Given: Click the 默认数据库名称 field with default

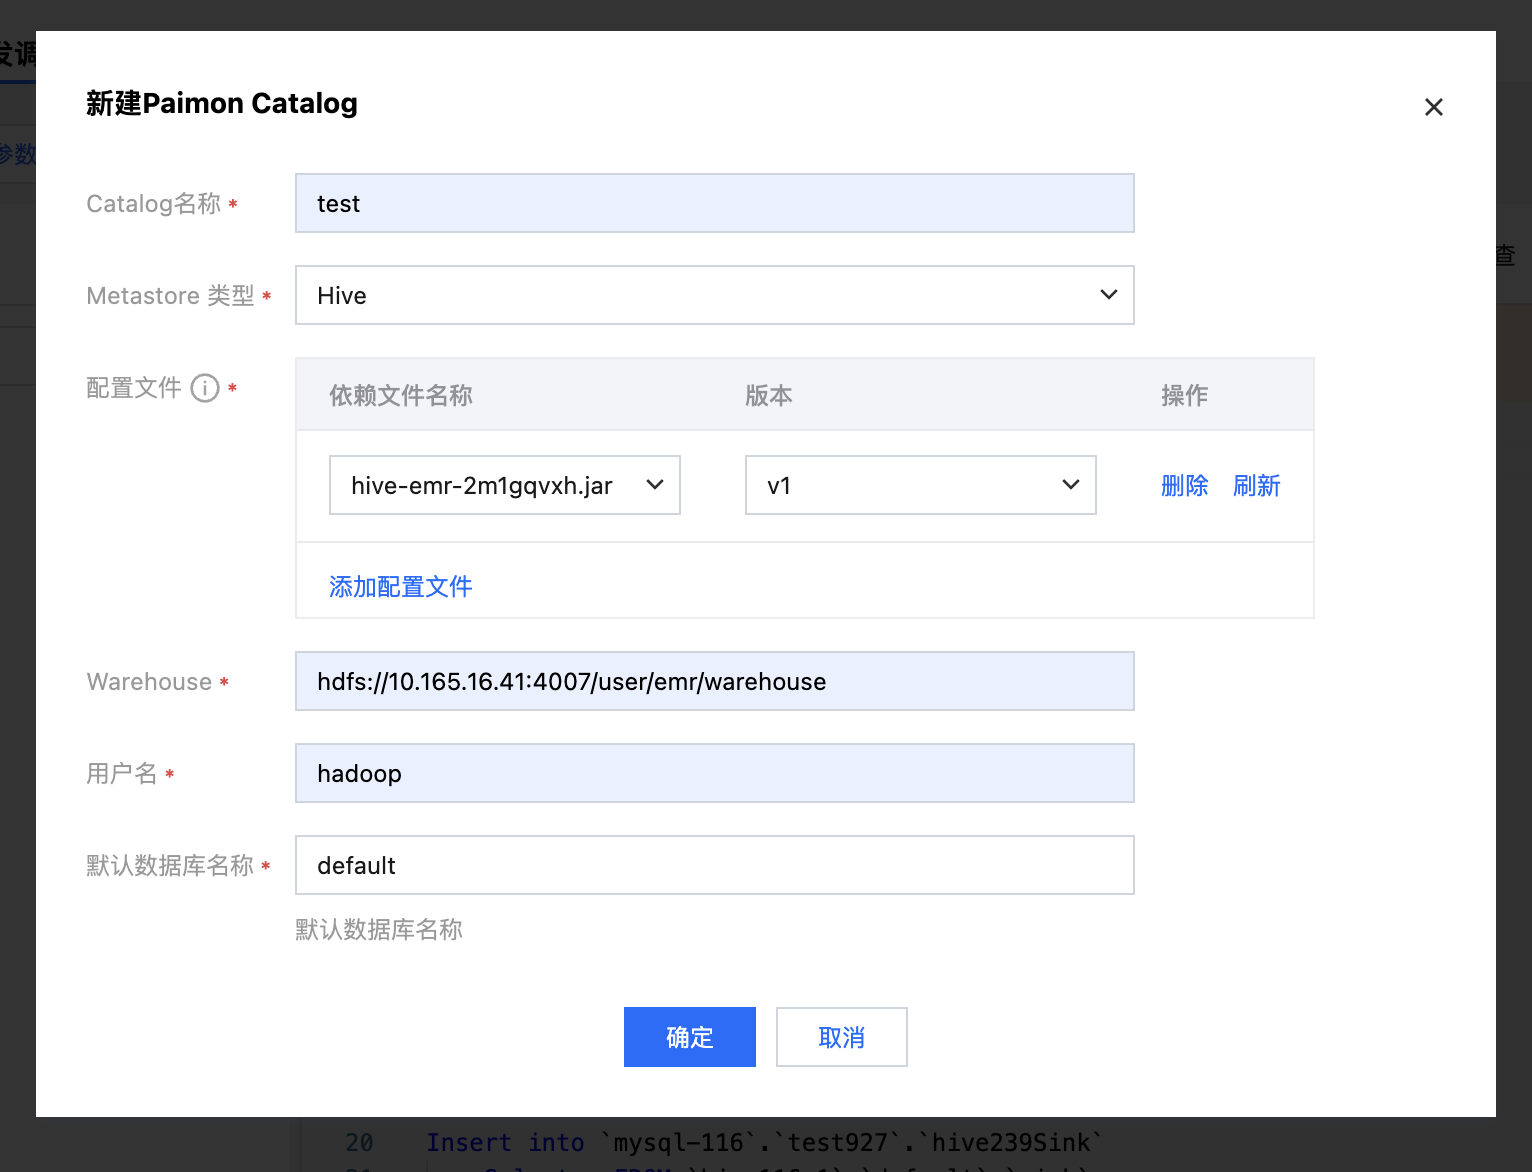Looking at the screenshot, I should [x=714, y=865].
